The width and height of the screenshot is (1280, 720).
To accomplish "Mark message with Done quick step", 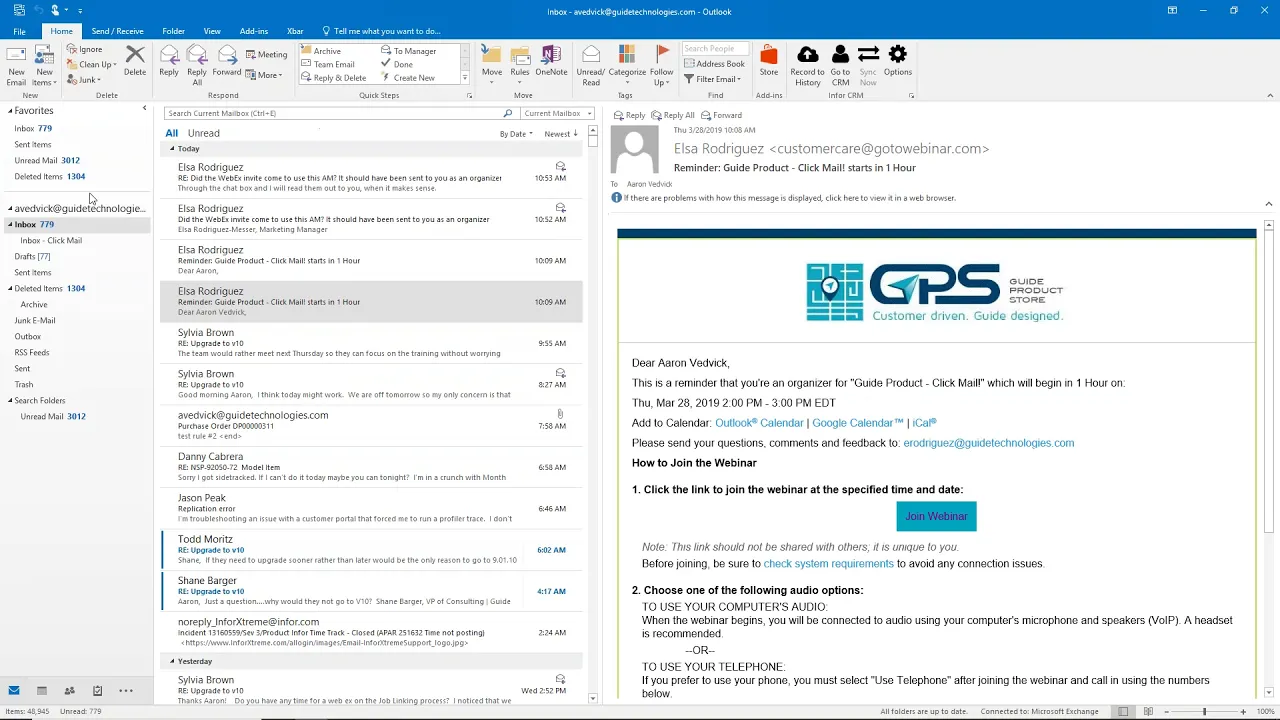I will pyautogui.click(x=397, y=64).
